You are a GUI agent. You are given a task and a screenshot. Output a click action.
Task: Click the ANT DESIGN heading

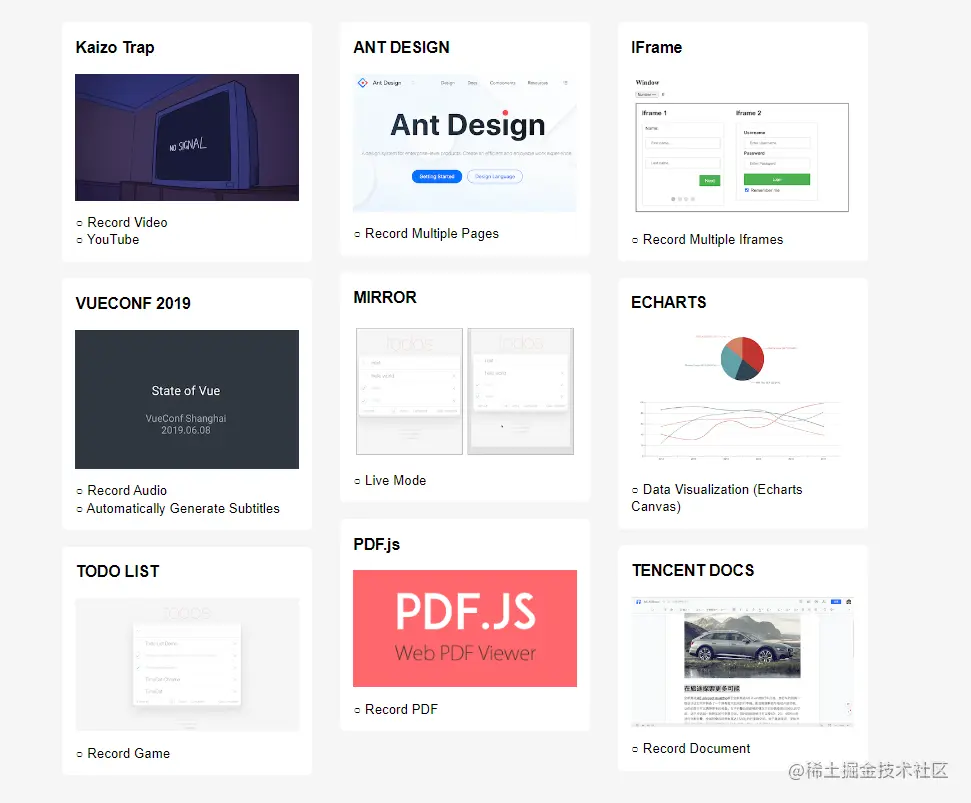pyautogui.click(x=401, y=47)
